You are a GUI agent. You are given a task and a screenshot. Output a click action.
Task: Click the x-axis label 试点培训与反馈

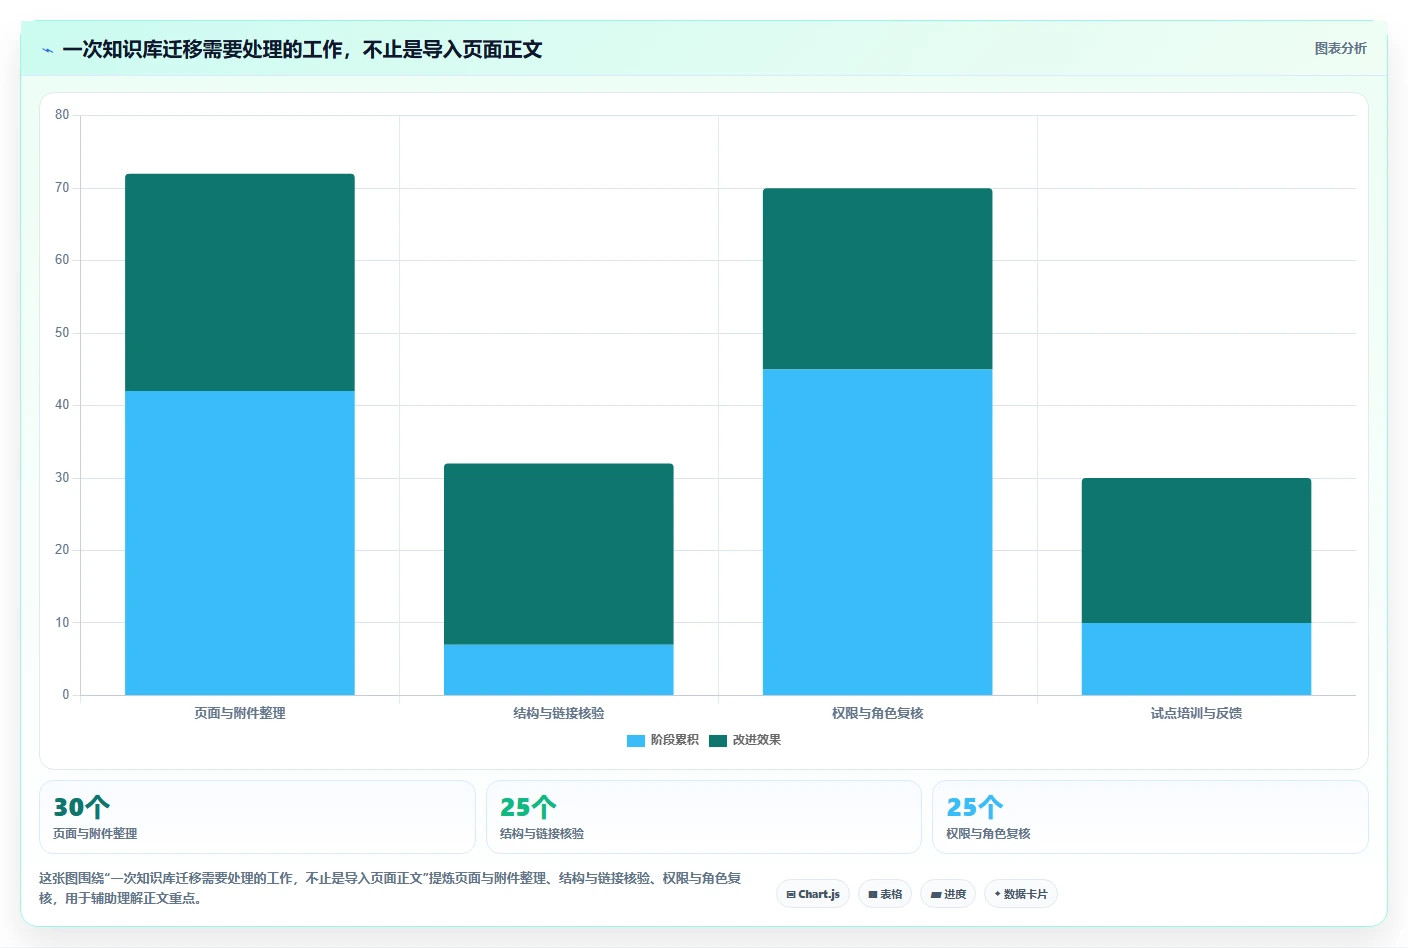[1197, 713]
